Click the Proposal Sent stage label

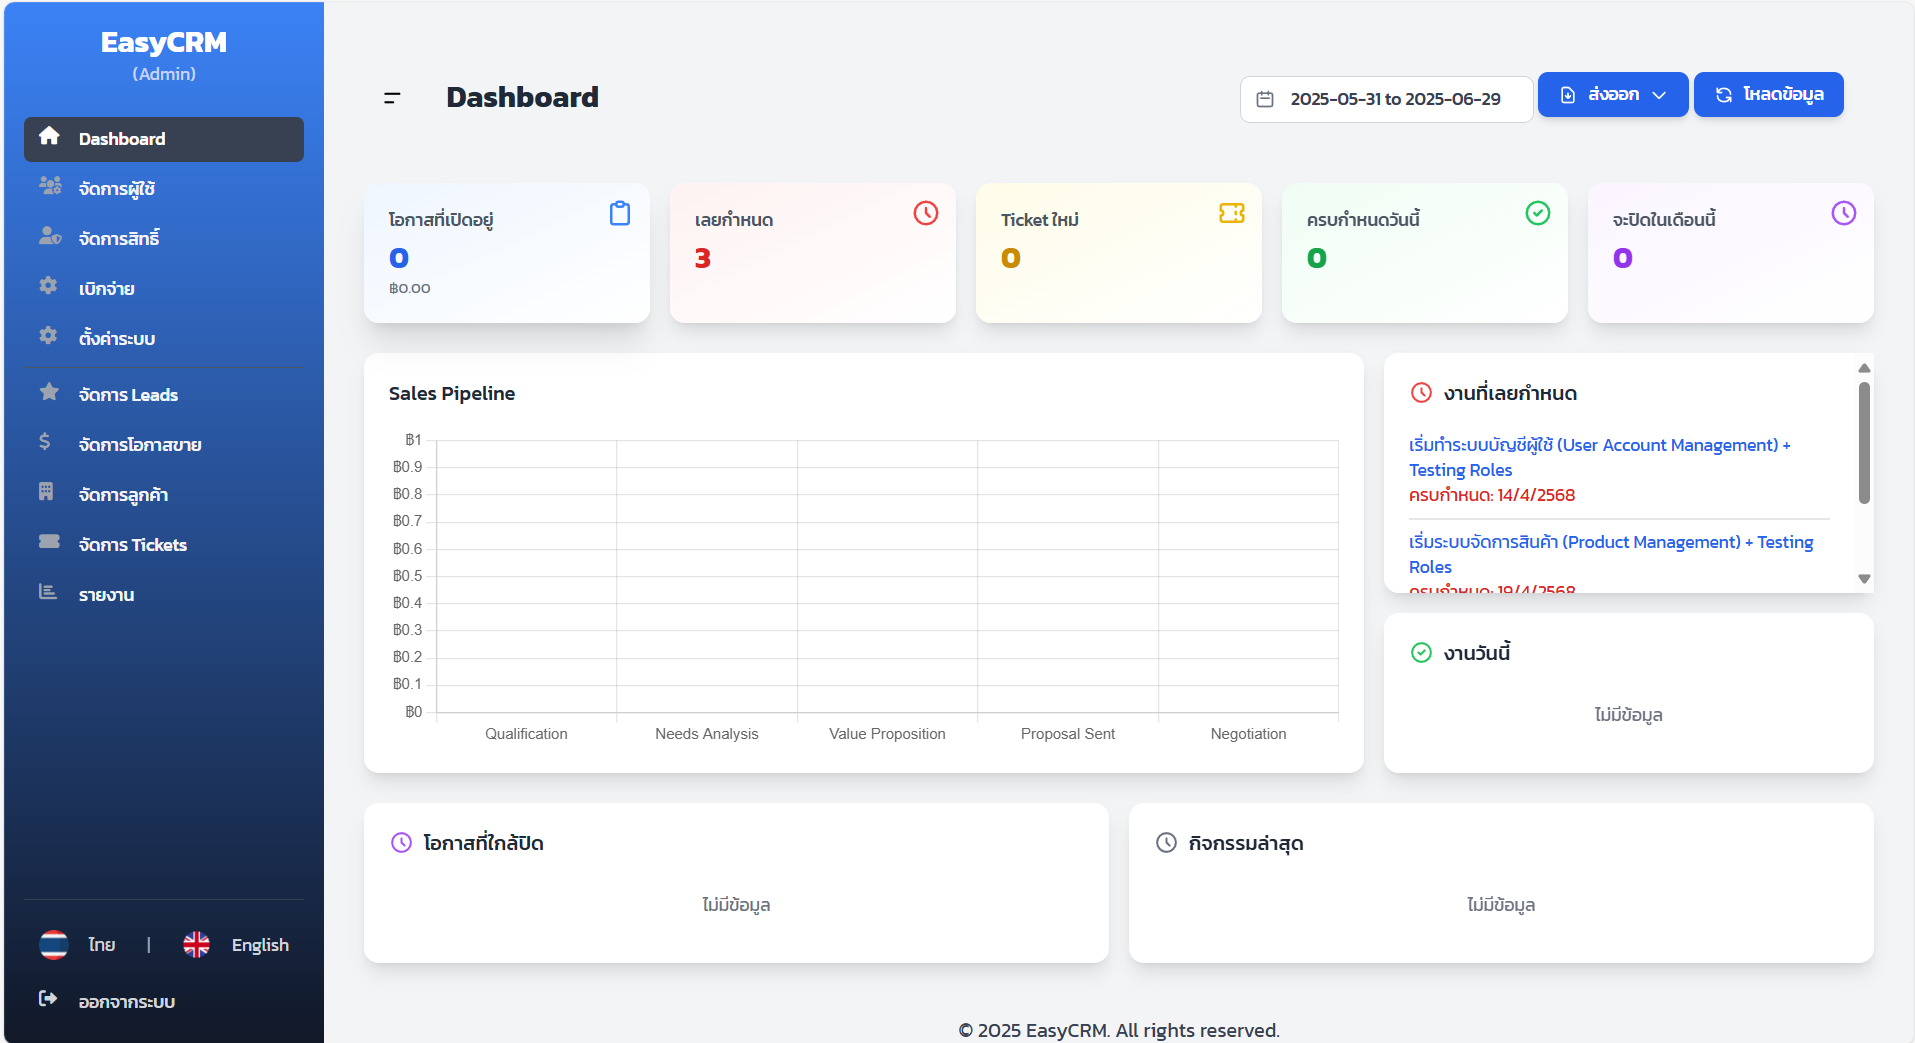(1068, 734)
